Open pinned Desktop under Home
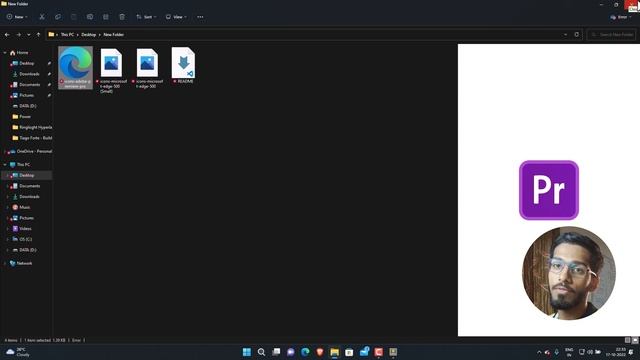This screenshot has height=360, width=640. pyautogui.click(x=27, y=63)
